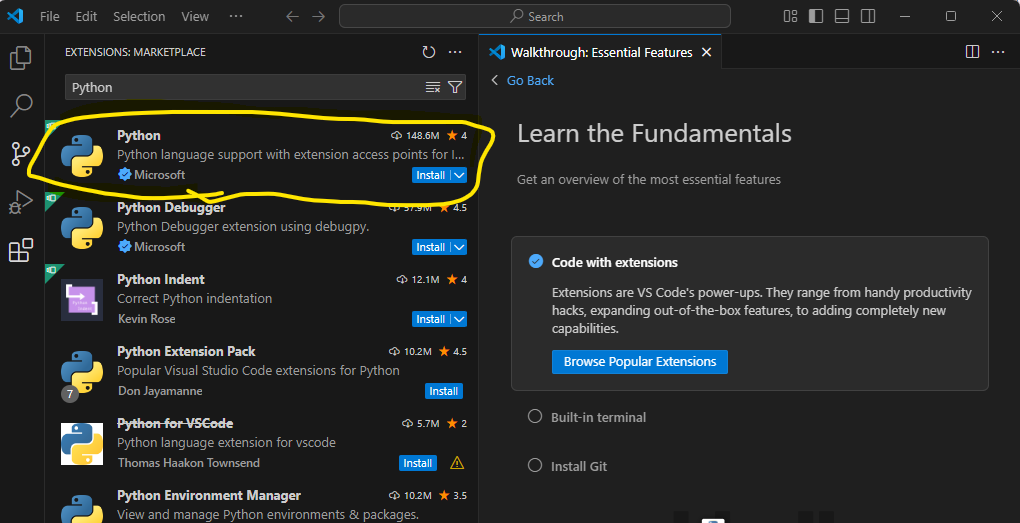1020x523 pixels.
Task: Toggle the Code with extensions step checkmark
Action: click(x=535, y=262)
